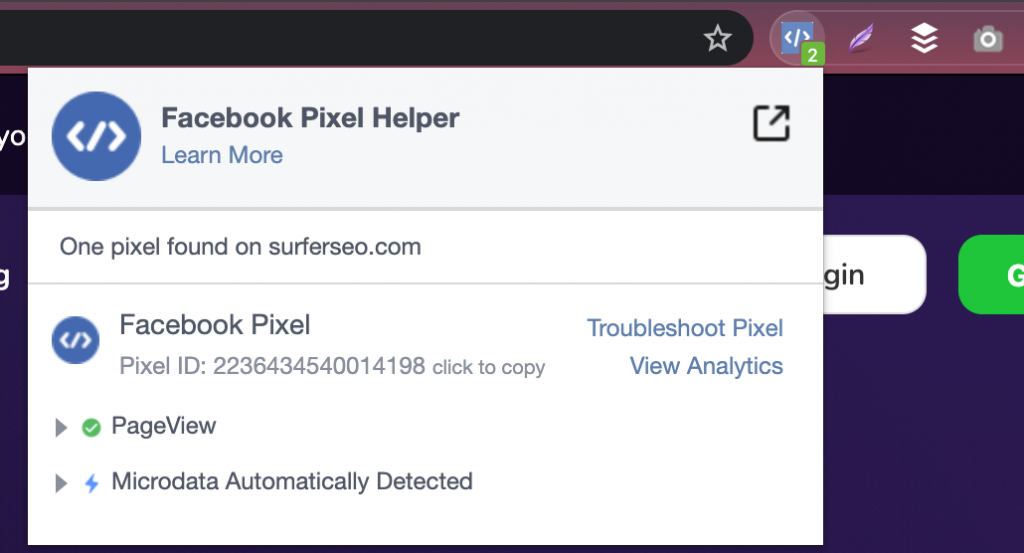
Task: Click the large Facebook Pixel Helper logo
Action: [x=96, y=136]
